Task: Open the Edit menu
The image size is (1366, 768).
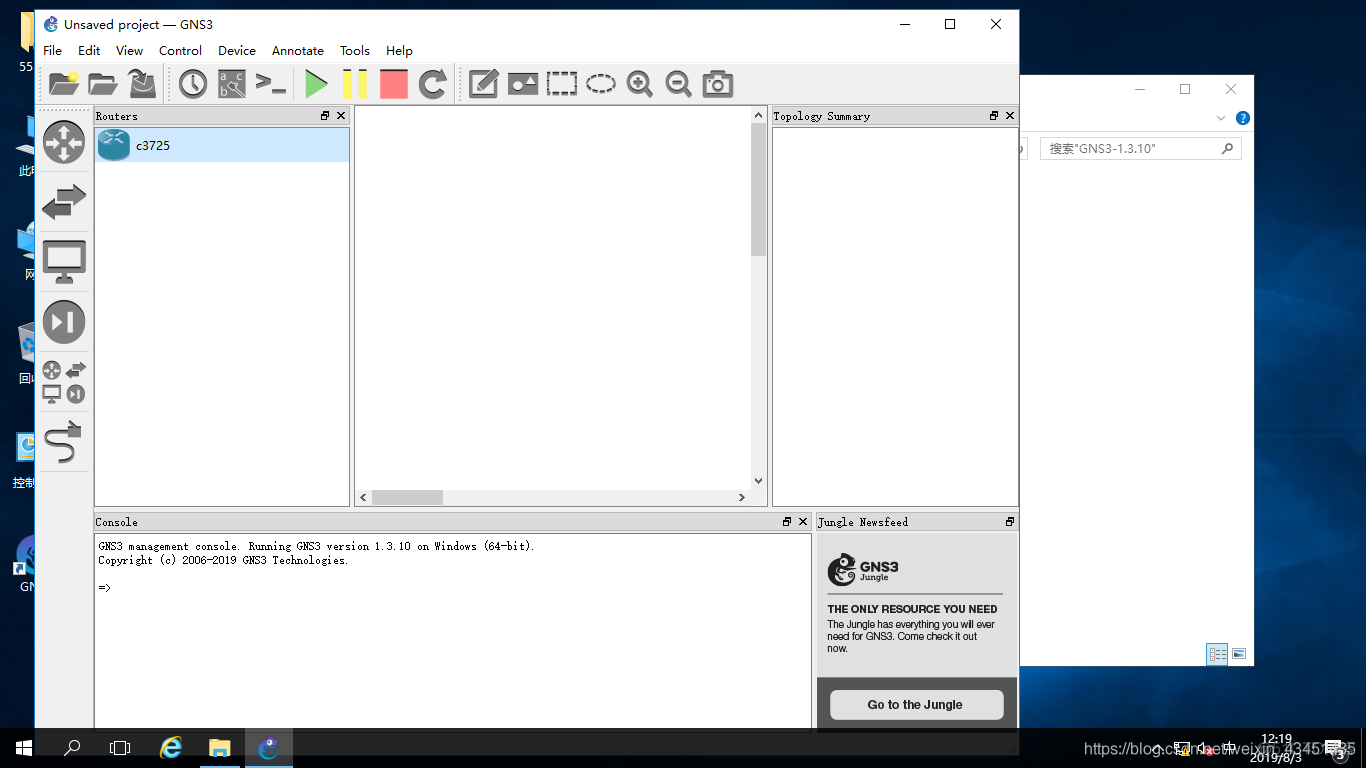Action: pos(89,50)
